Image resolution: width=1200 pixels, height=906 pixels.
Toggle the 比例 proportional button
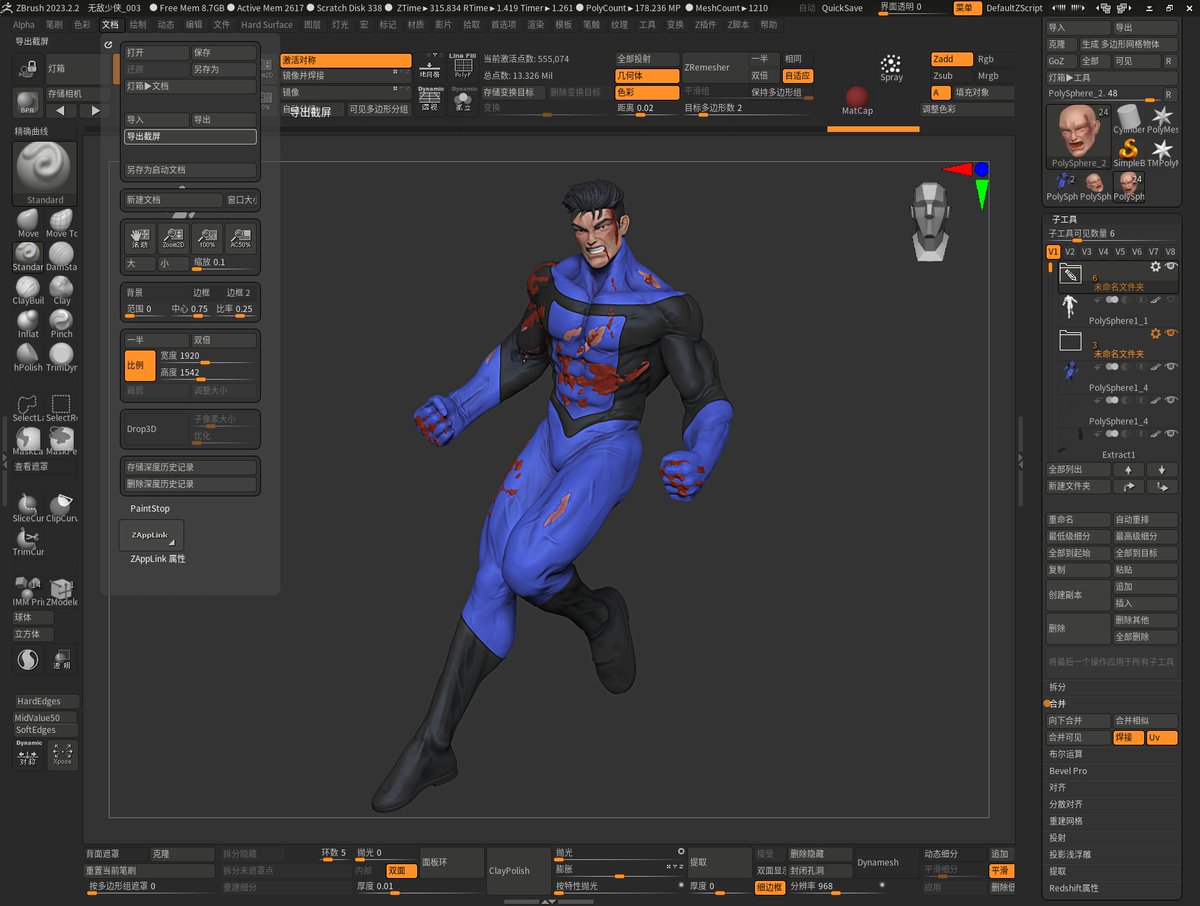point(140,365)
